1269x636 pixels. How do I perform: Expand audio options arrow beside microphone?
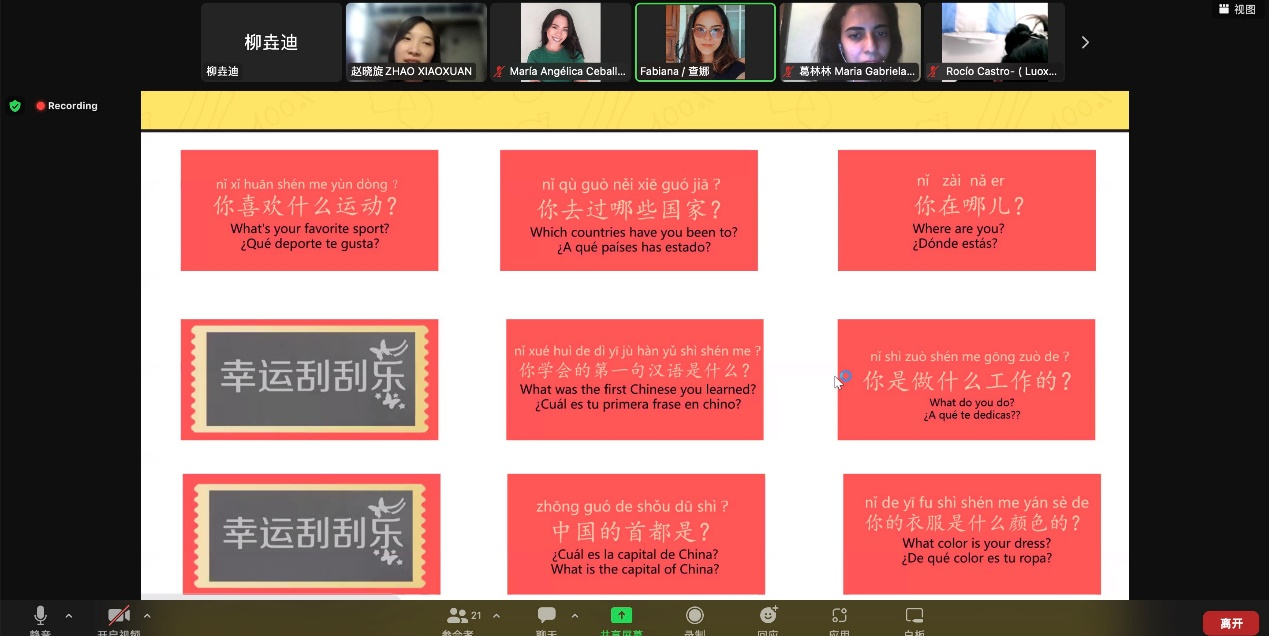pos(69,616)
